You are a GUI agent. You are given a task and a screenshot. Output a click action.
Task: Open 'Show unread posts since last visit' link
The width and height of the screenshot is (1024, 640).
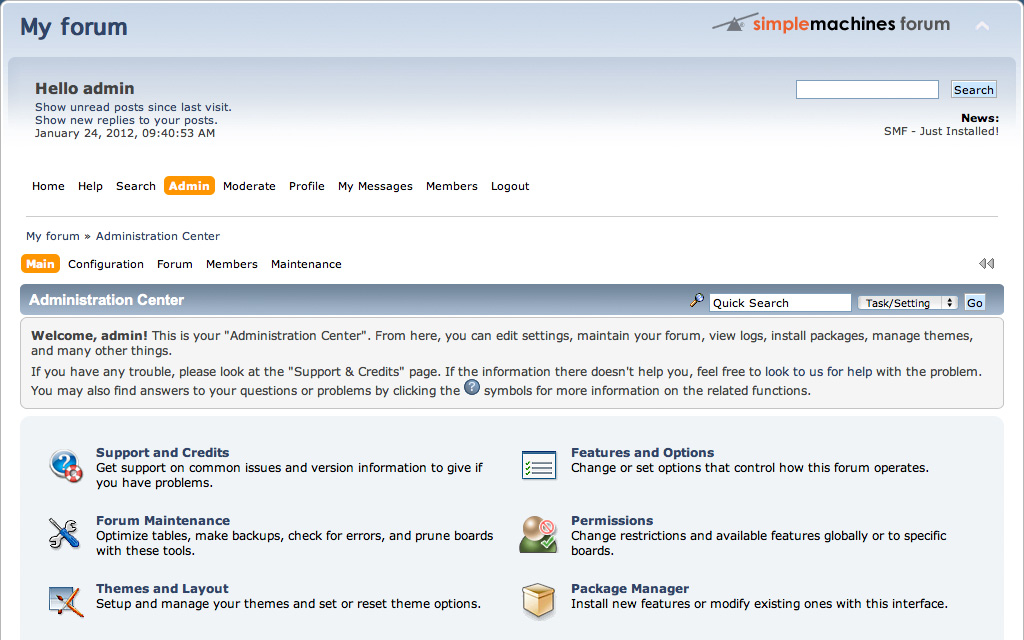click(133, 107)
